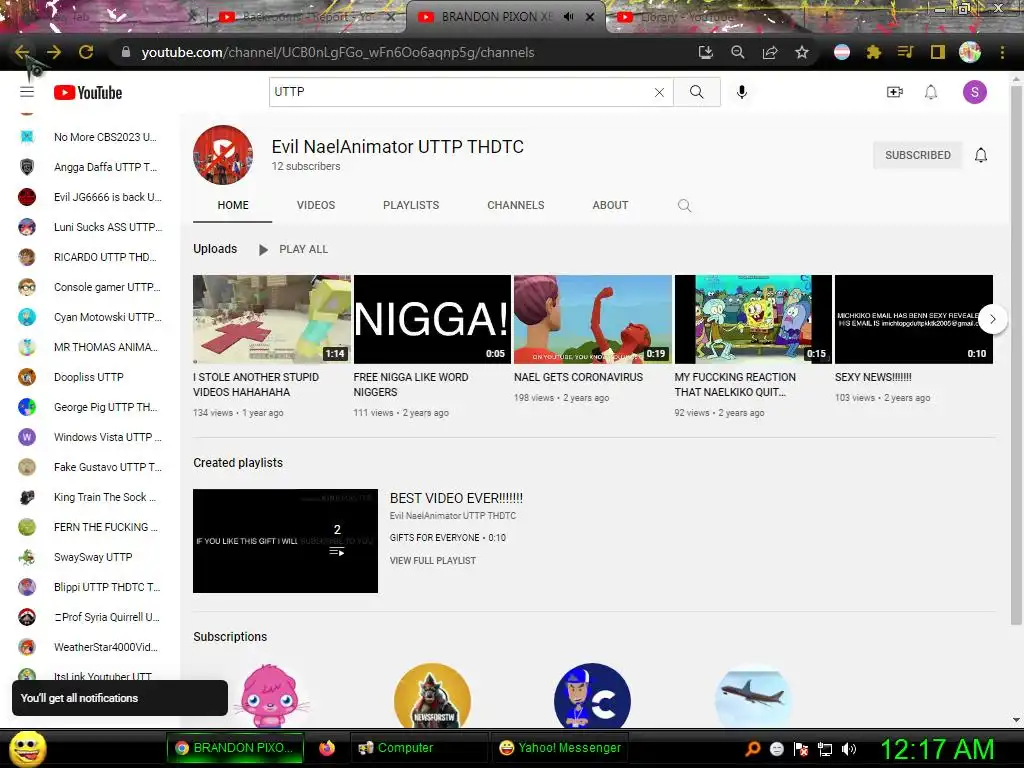This screenshot has width=1024, height=768.
Task: Search by voice with the microphone icon
Action: (x=741, y=92)
